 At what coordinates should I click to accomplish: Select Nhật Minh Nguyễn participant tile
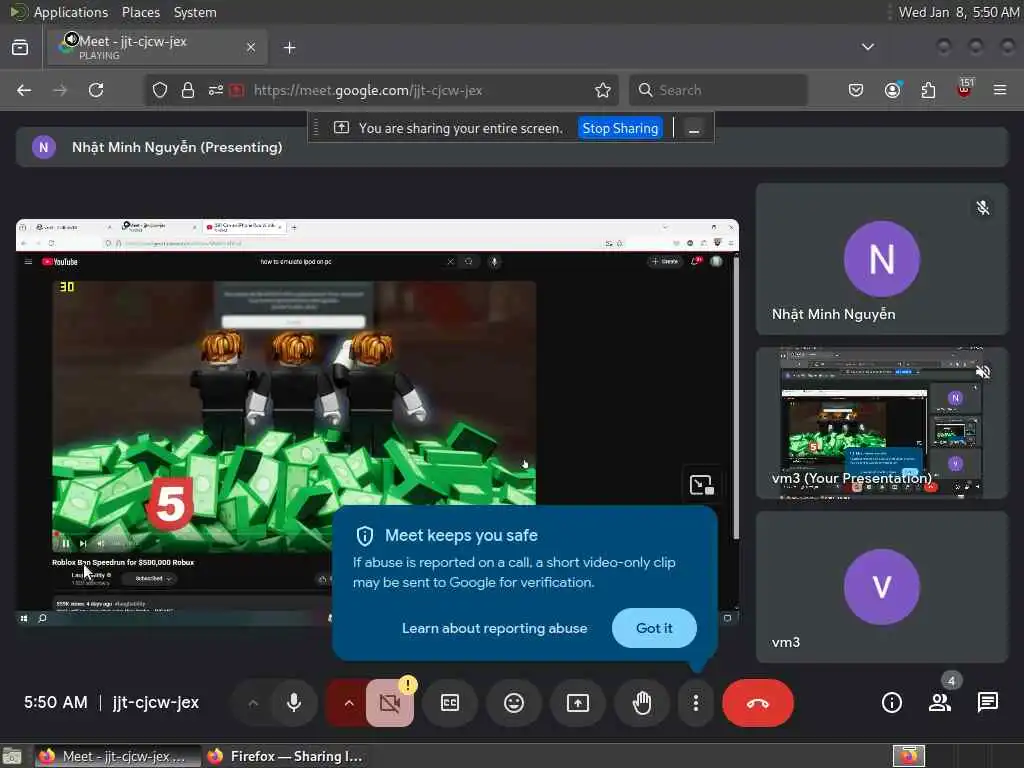[x=882, y=259]
